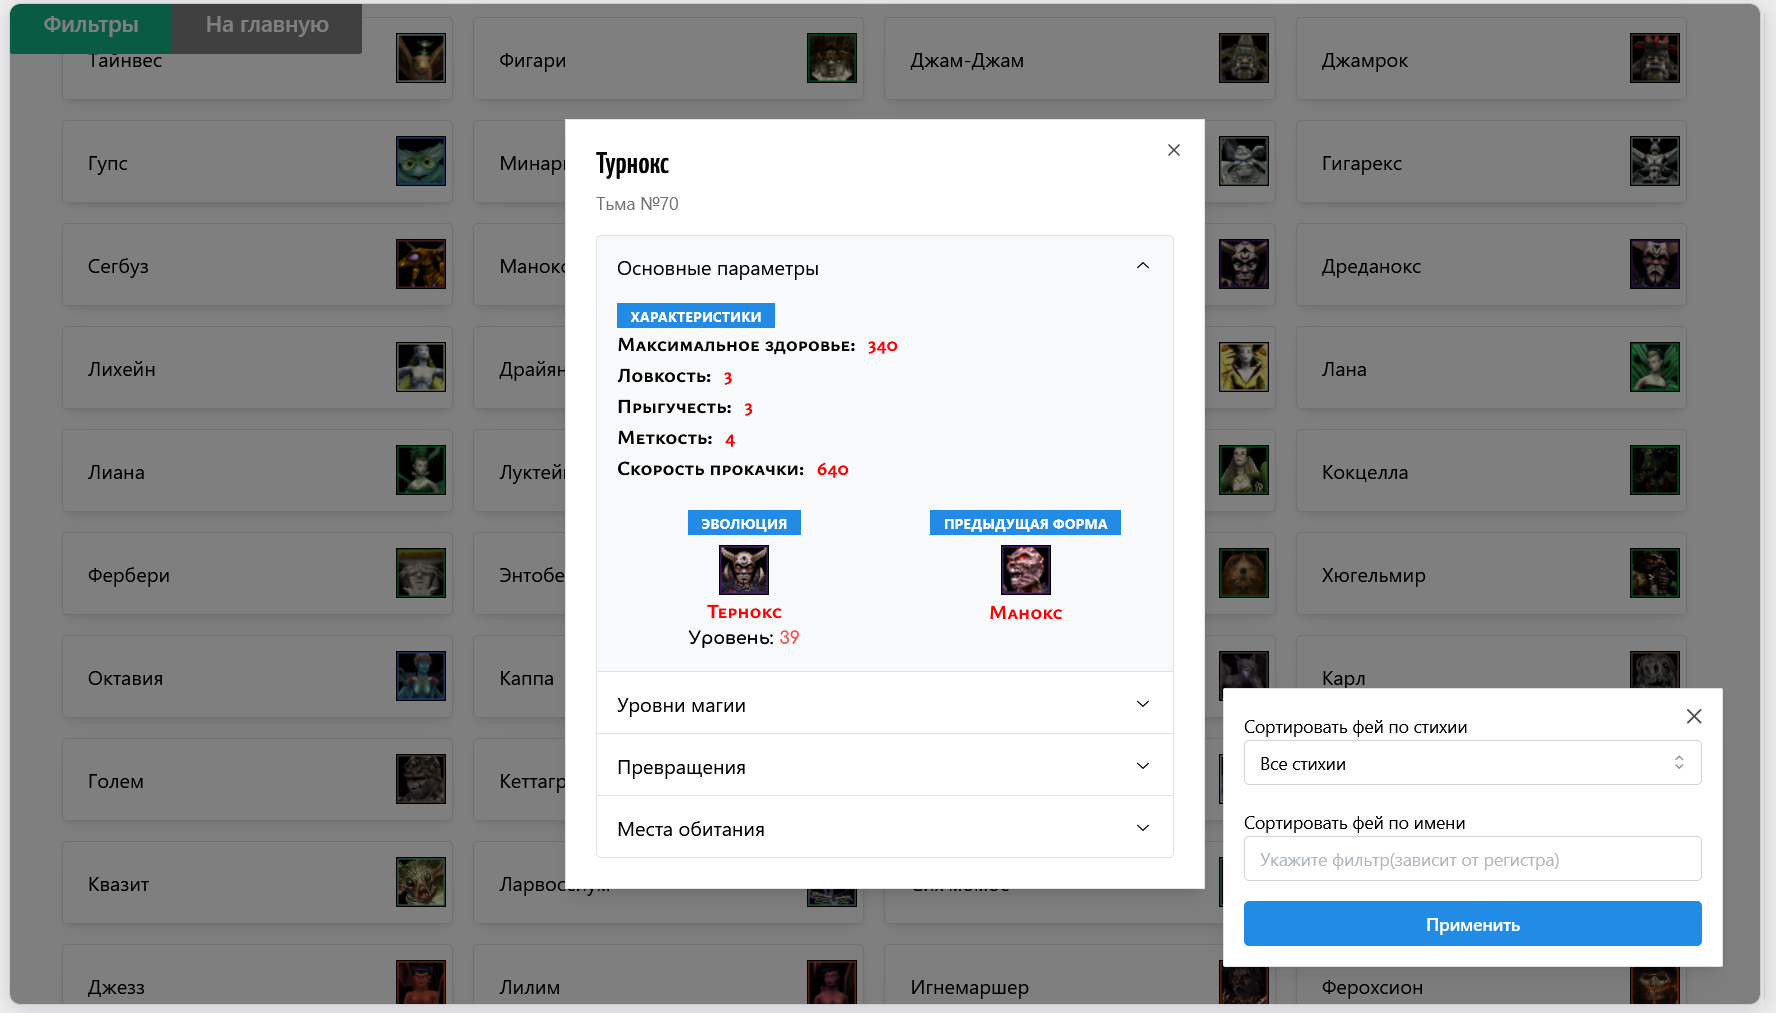Select the Гупс fairy name
The height and width of the screenshot is (1013, 1776).
pos(108,164)
